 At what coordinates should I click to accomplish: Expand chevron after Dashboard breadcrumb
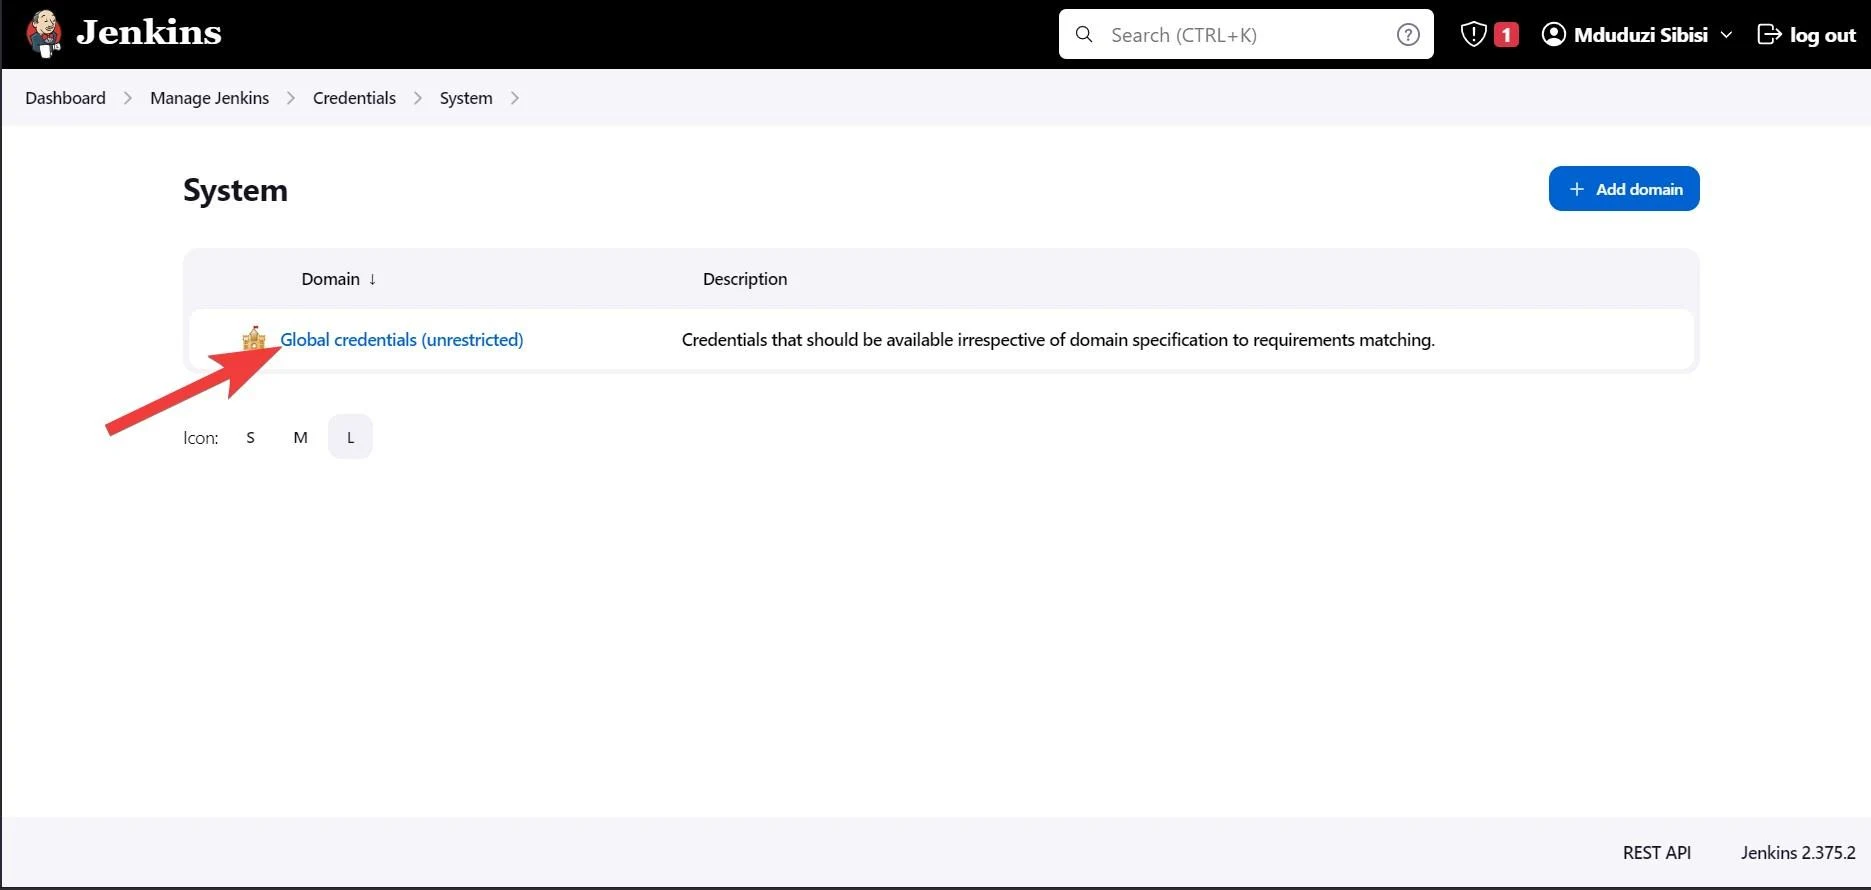click(x=128, y=98)
